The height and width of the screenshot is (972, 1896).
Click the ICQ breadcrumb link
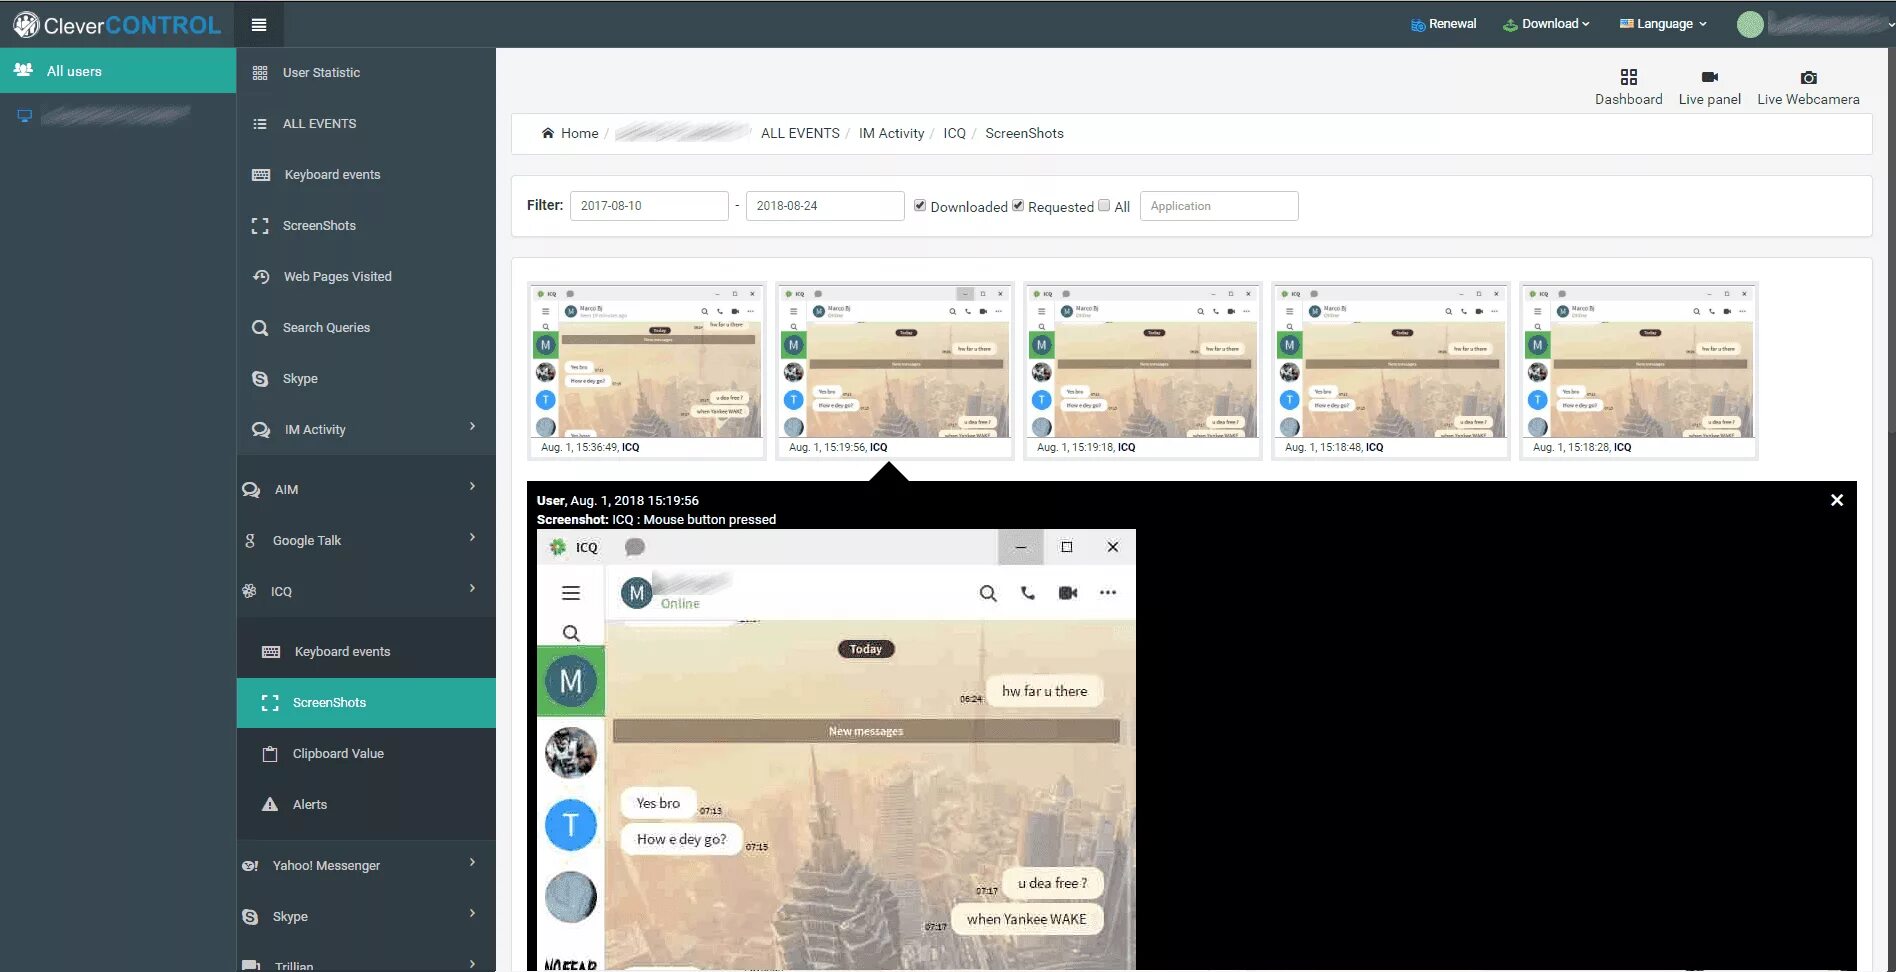(954, 133)
